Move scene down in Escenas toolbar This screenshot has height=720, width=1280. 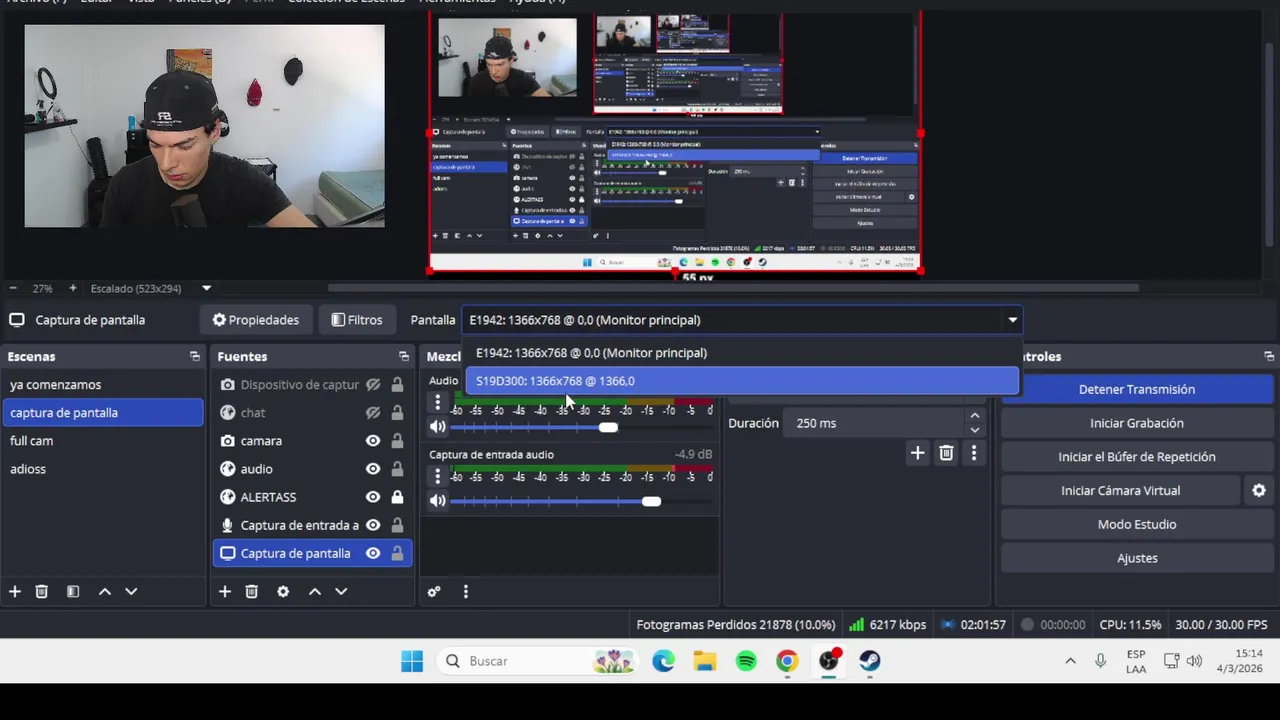point(131,591)
